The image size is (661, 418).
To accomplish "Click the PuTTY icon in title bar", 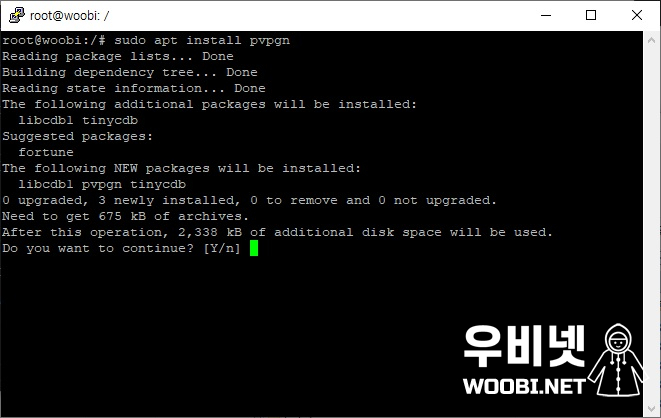I will pyautogui.click(x=17, y=15).
